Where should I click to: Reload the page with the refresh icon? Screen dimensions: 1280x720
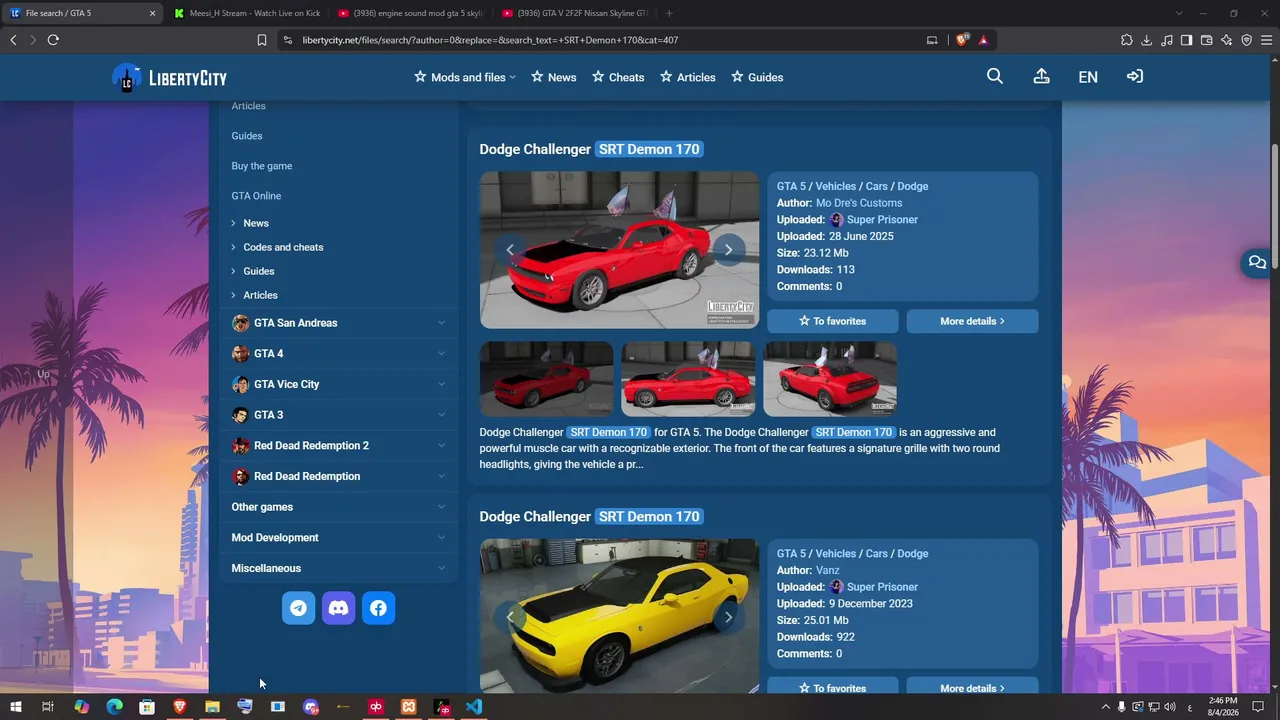(53, 40)
